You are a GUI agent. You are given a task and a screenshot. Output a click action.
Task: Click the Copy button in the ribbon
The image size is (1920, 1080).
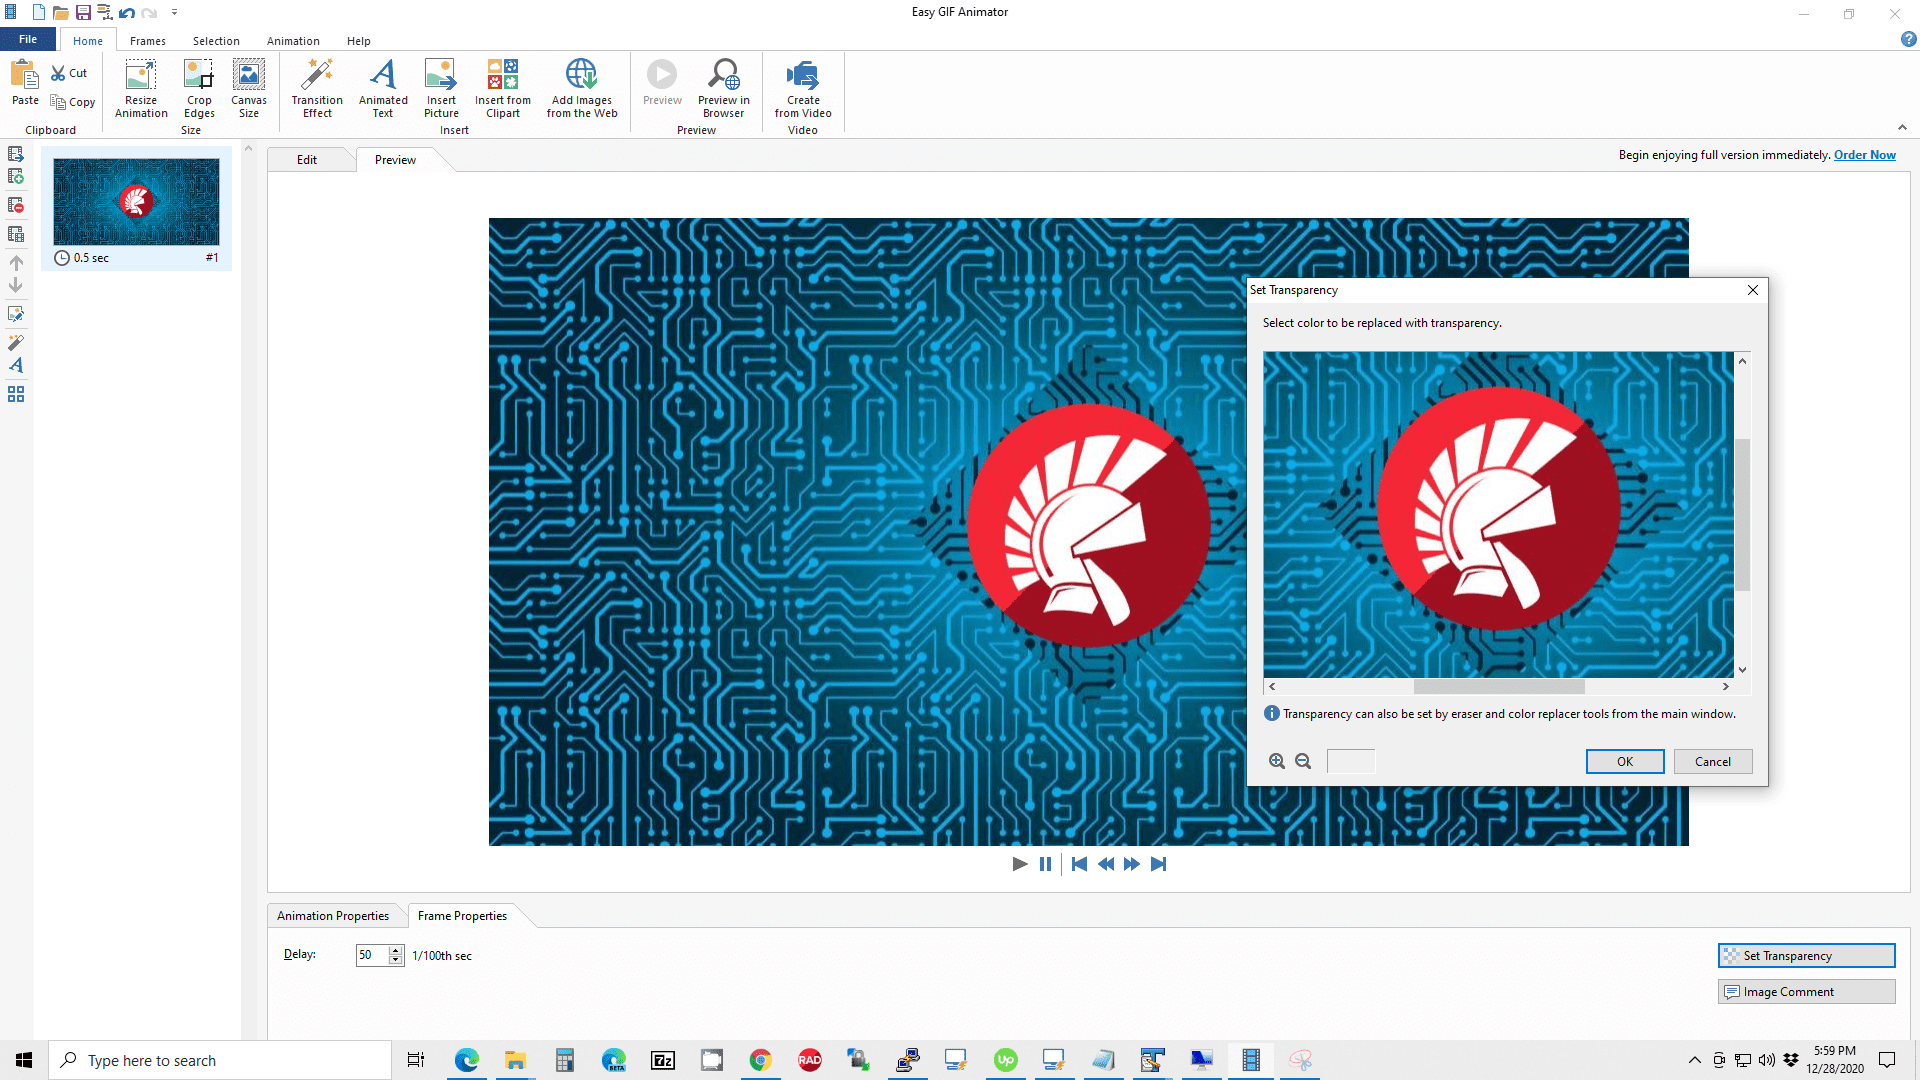pyautogui.click(x=72, y=102)
